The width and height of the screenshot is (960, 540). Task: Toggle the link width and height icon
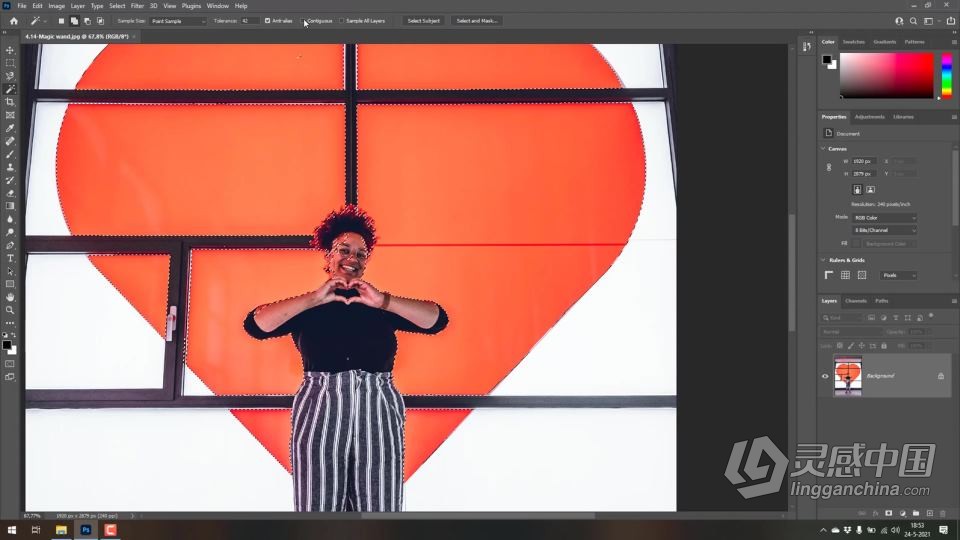829,167
